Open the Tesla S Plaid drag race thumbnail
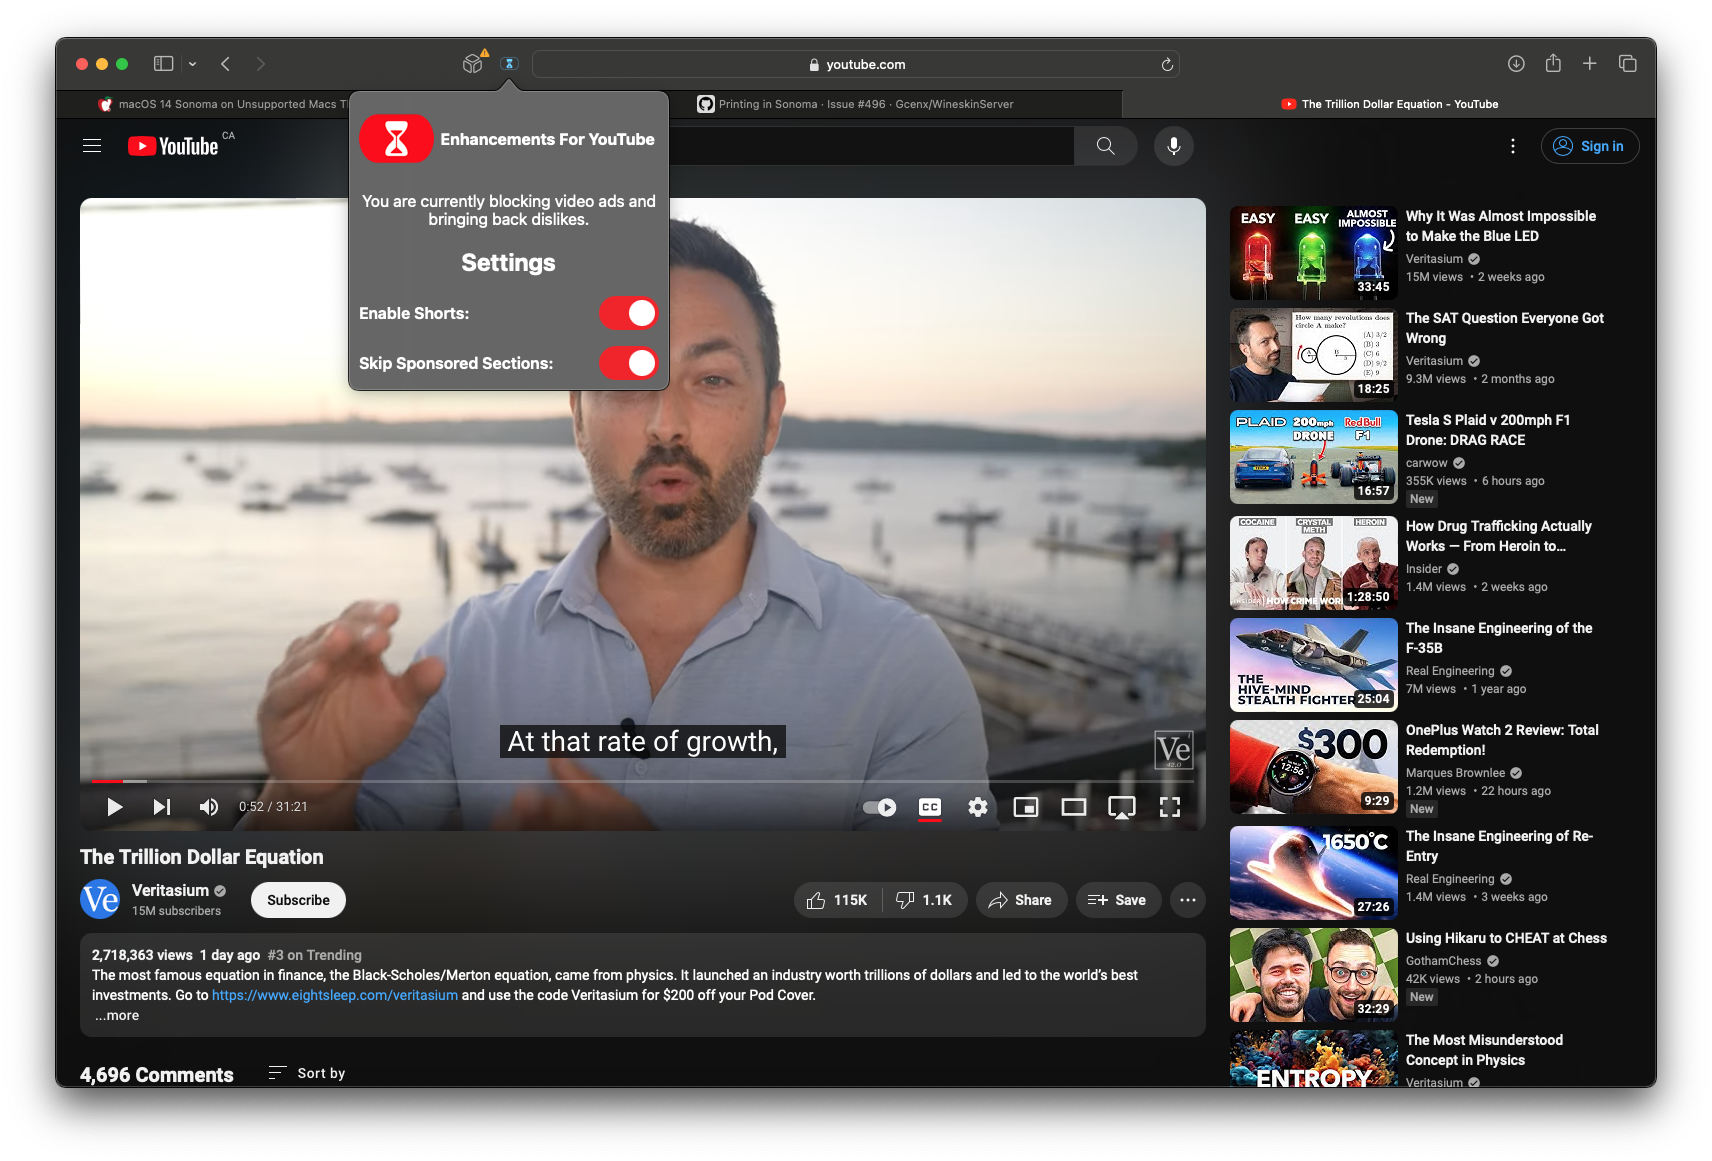This screenshot has width=1712, height=1161. pyautogui.click(x=1313, y=457)
